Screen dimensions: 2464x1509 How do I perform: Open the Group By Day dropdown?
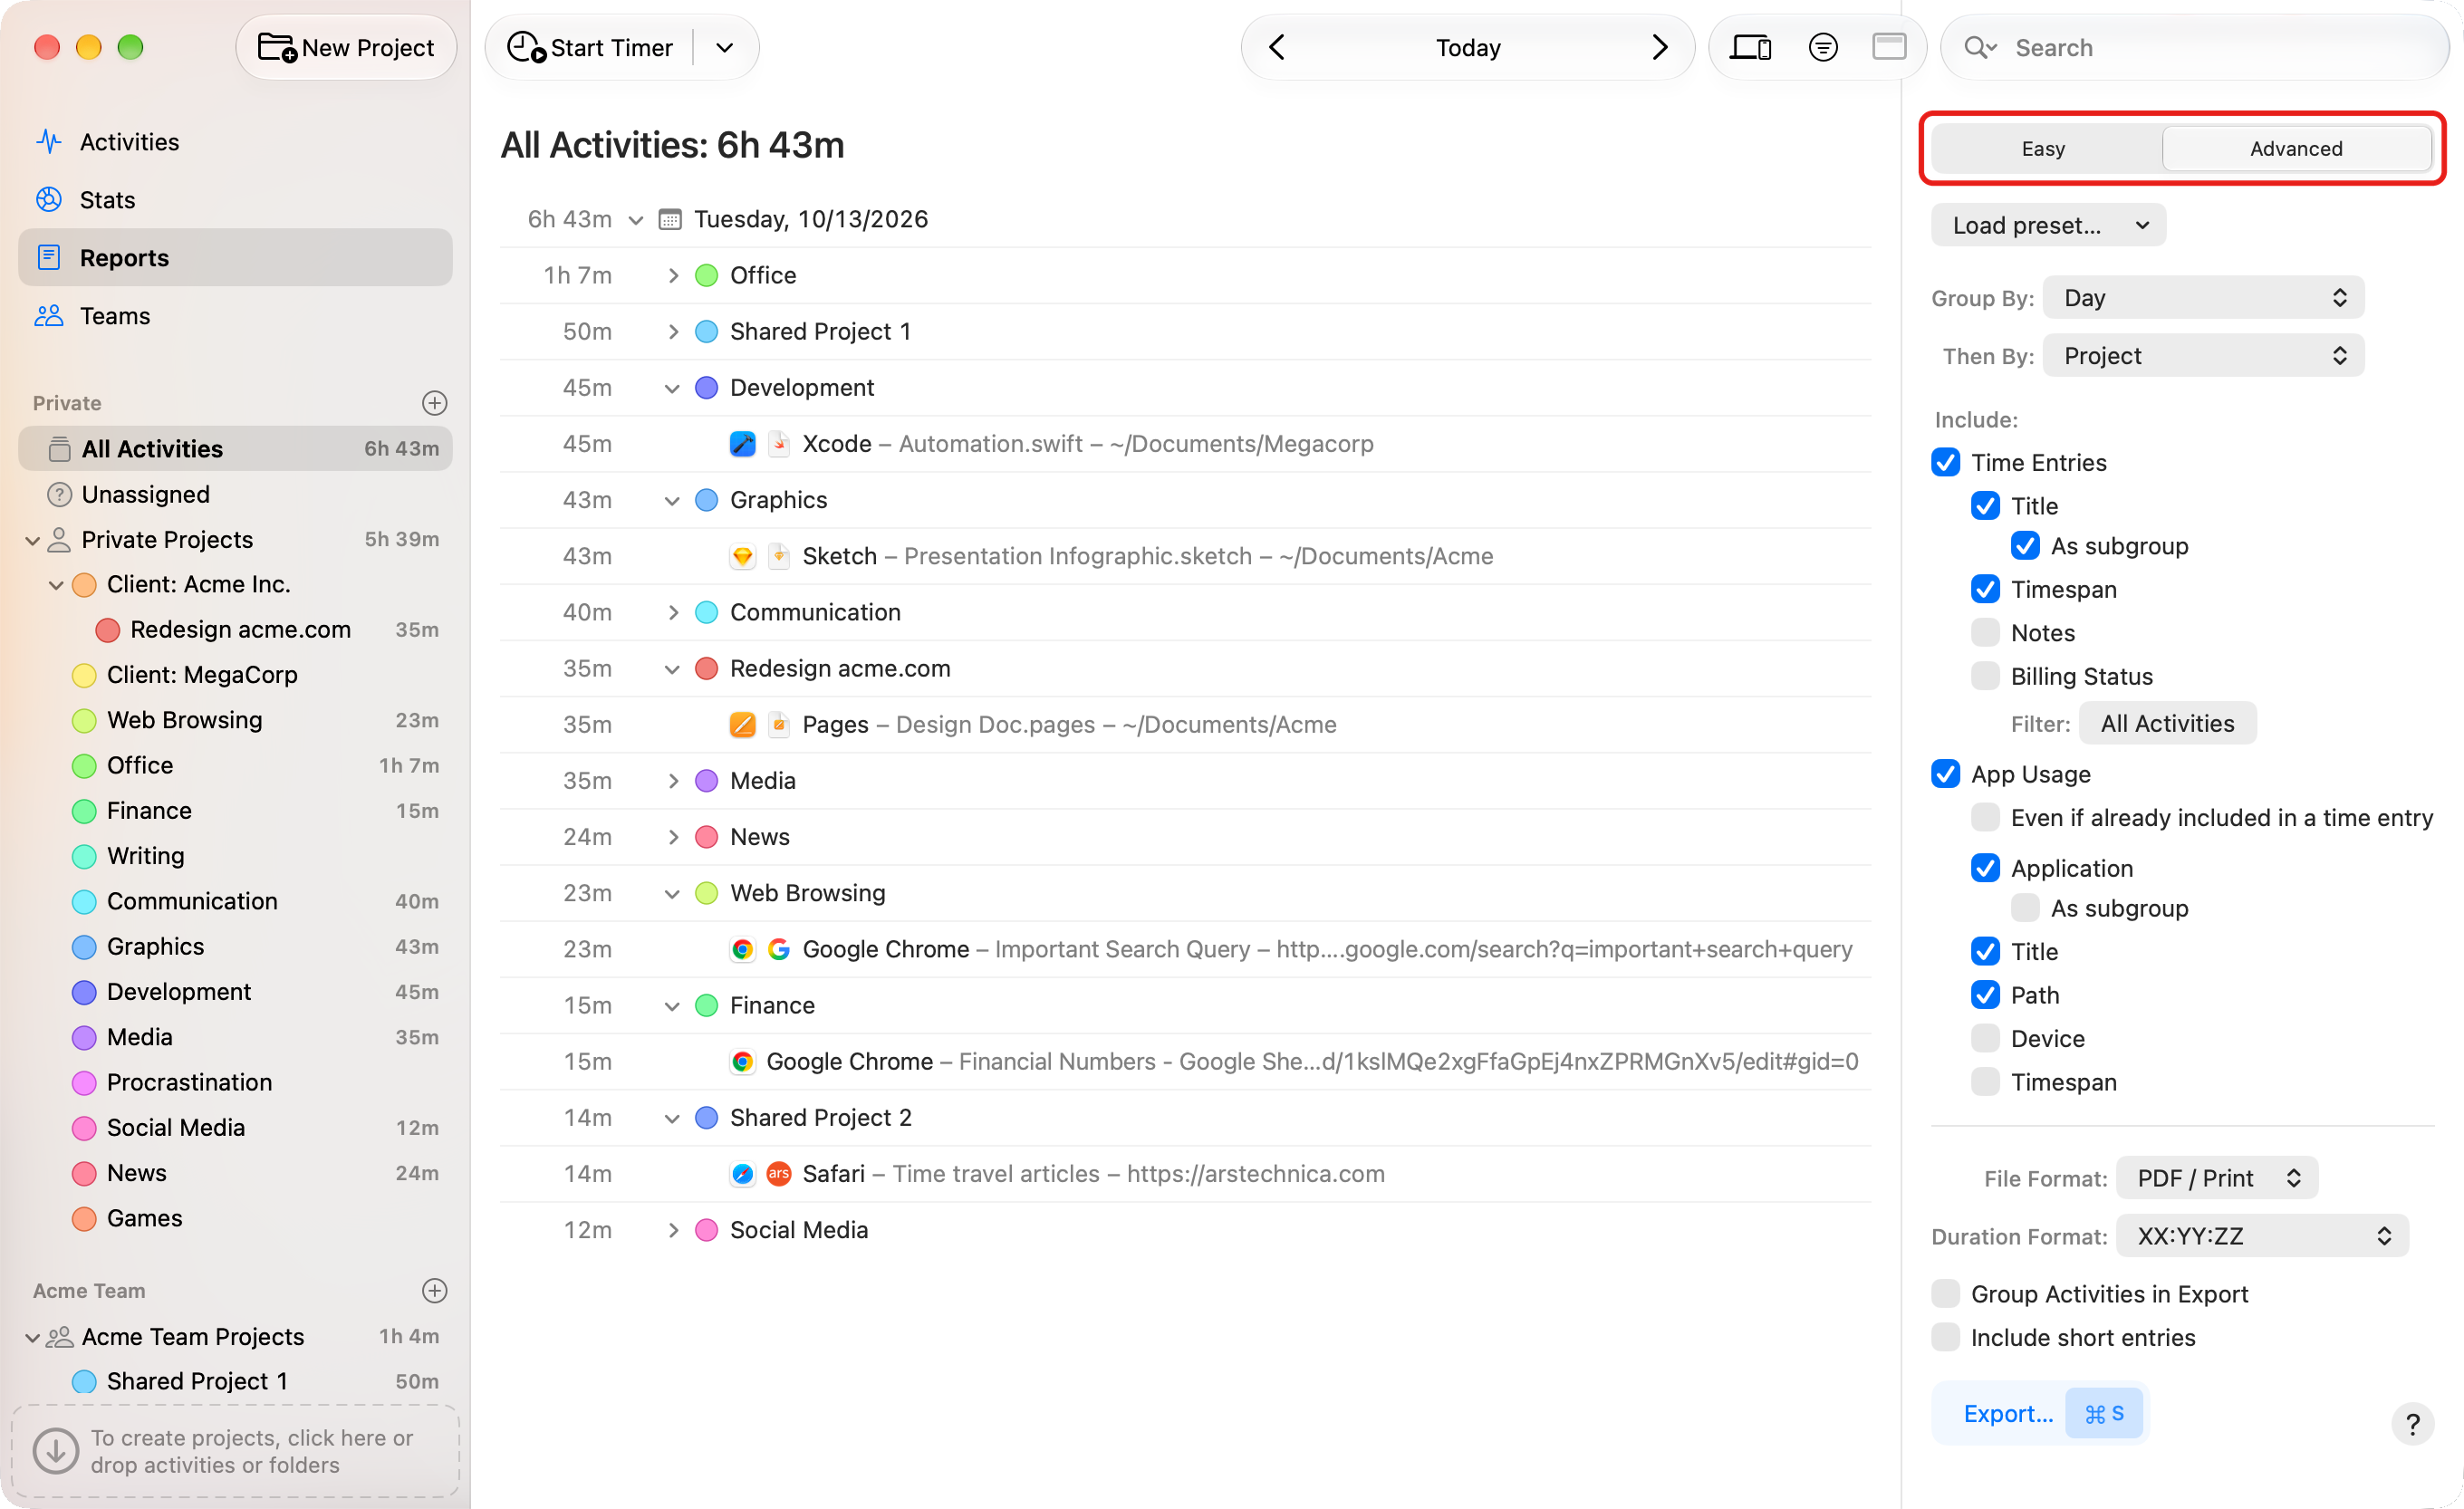2203,297
